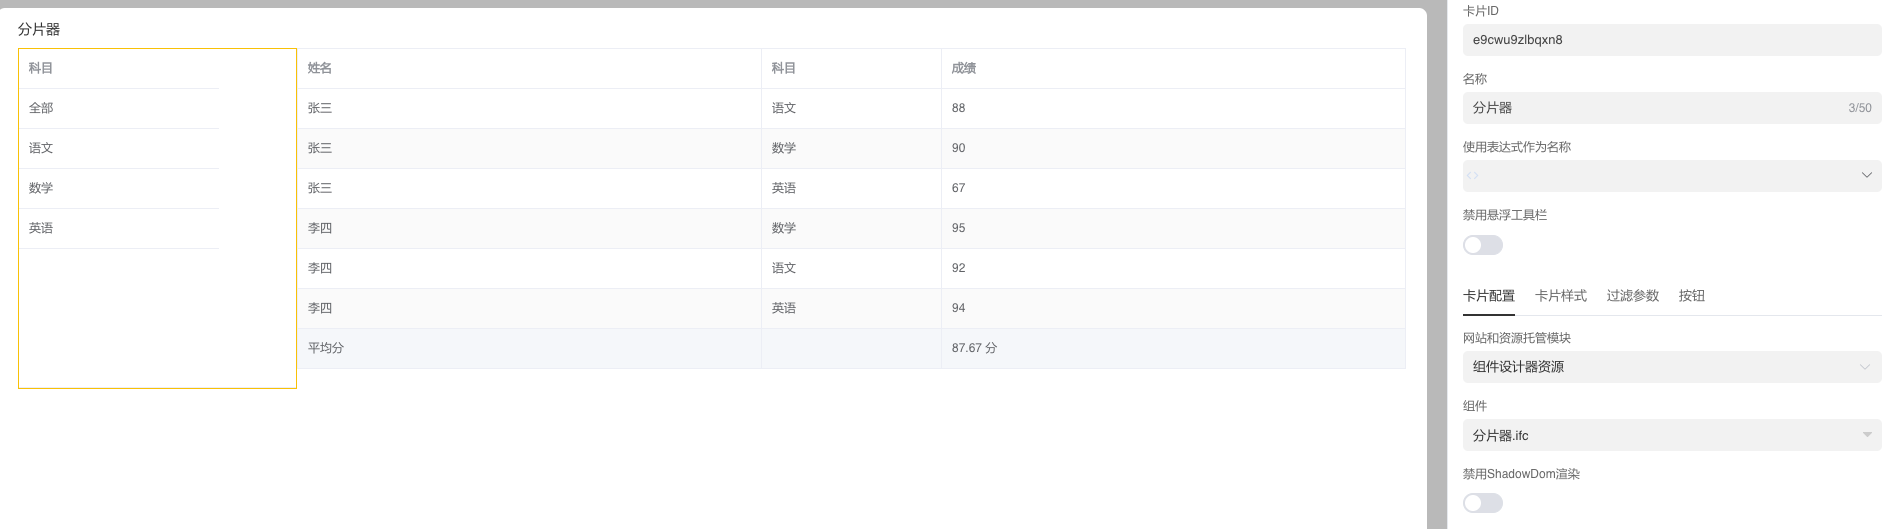Click the 名称 input field containing 分片器
1896x529 pixels.
pyautogui.click(x=1650, y=108)
